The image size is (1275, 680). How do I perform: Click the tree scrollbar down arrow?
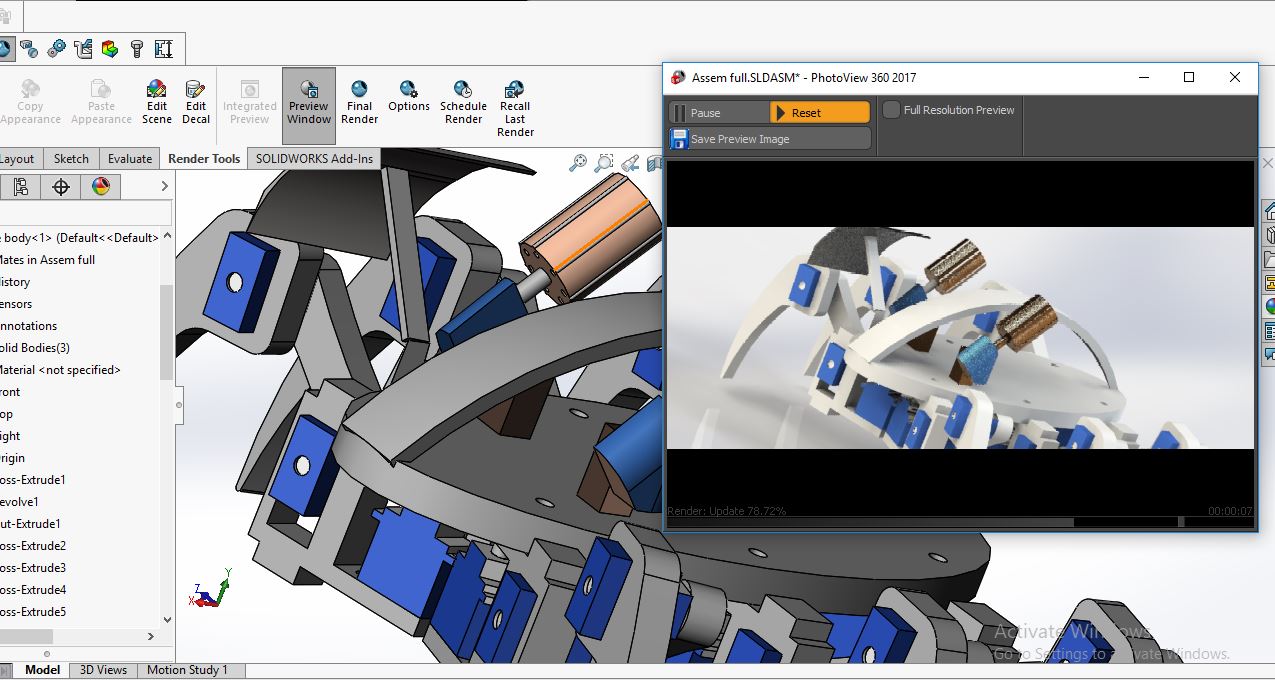[167, 620]
